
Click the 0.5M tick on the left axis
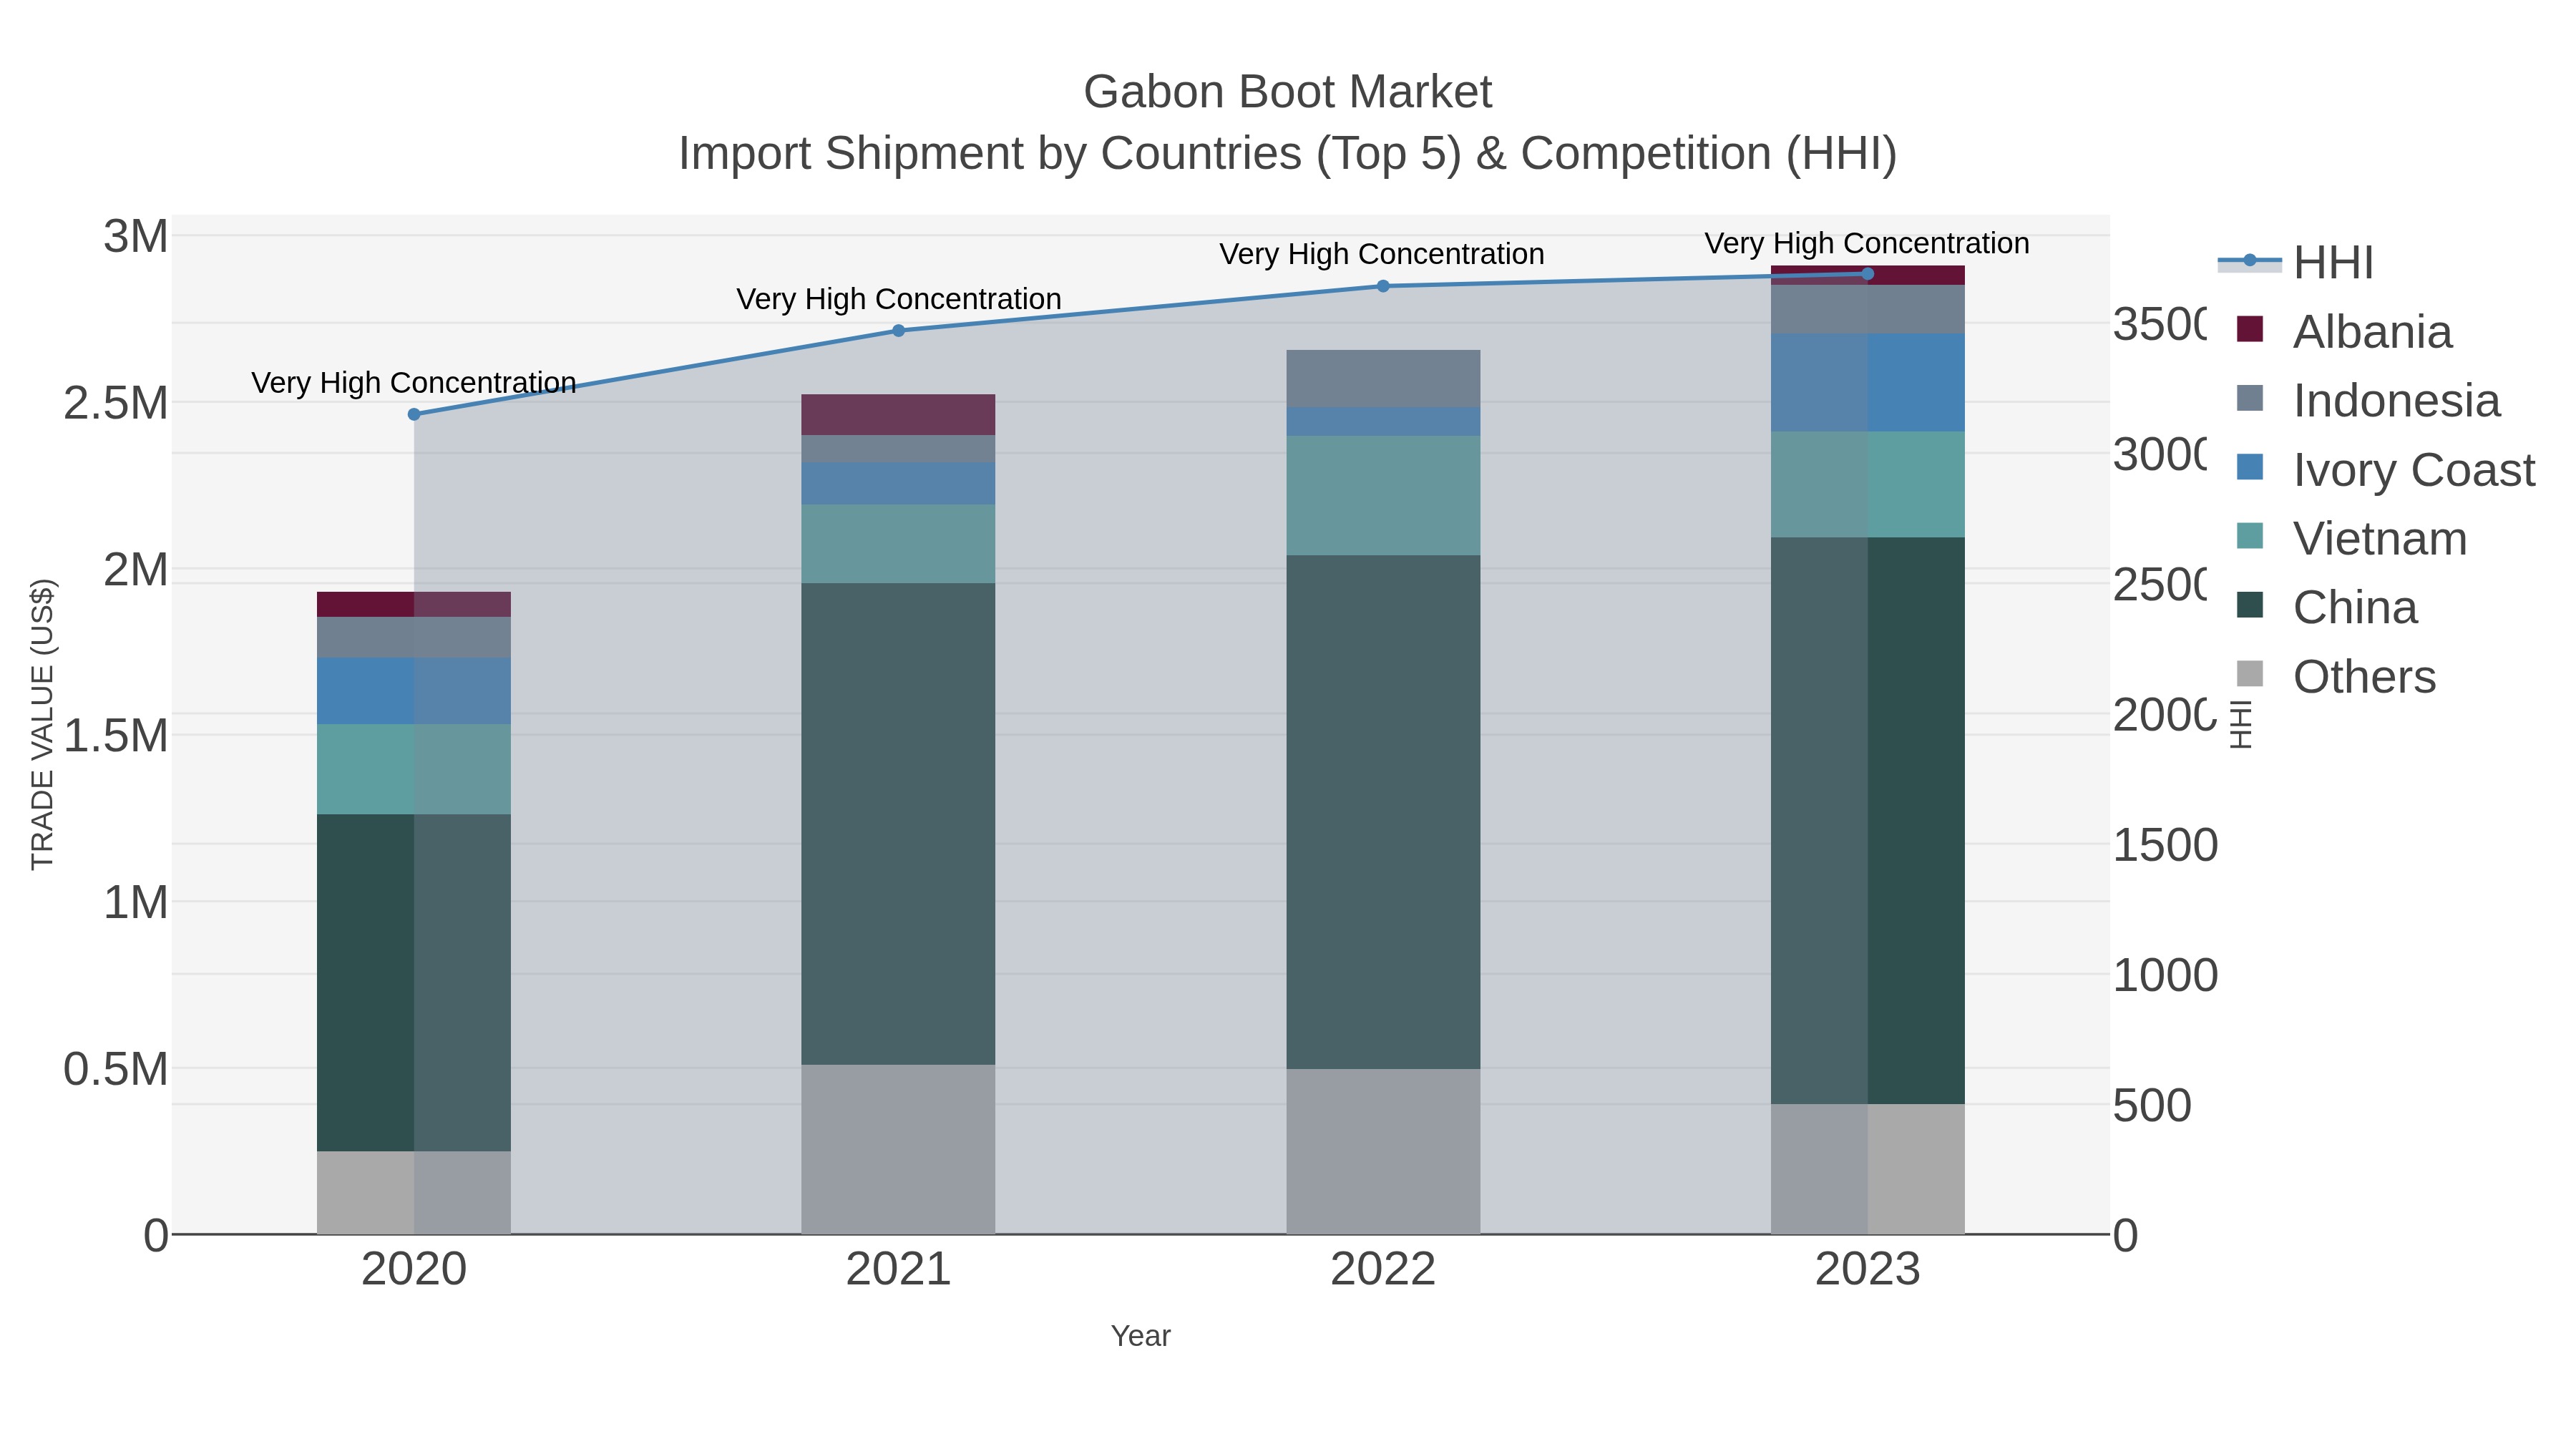[116, 1069]
